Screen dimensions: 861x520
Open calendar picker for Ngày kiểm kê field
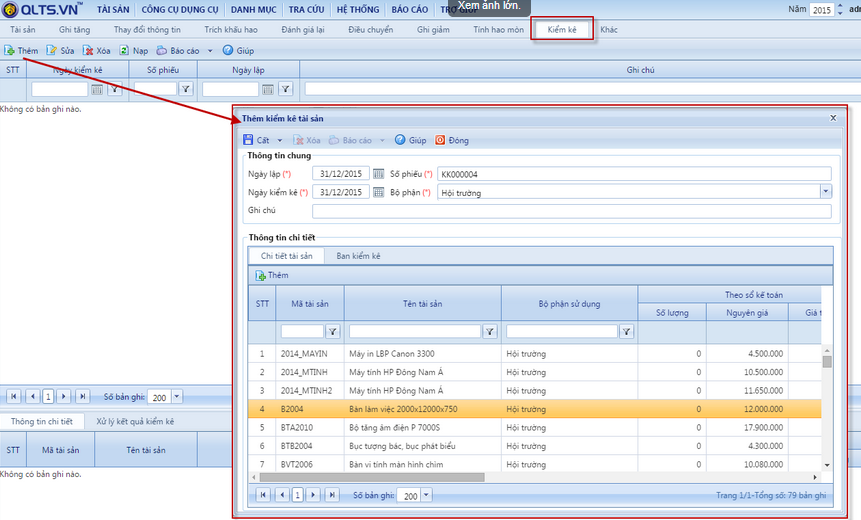tap(378, 193)
